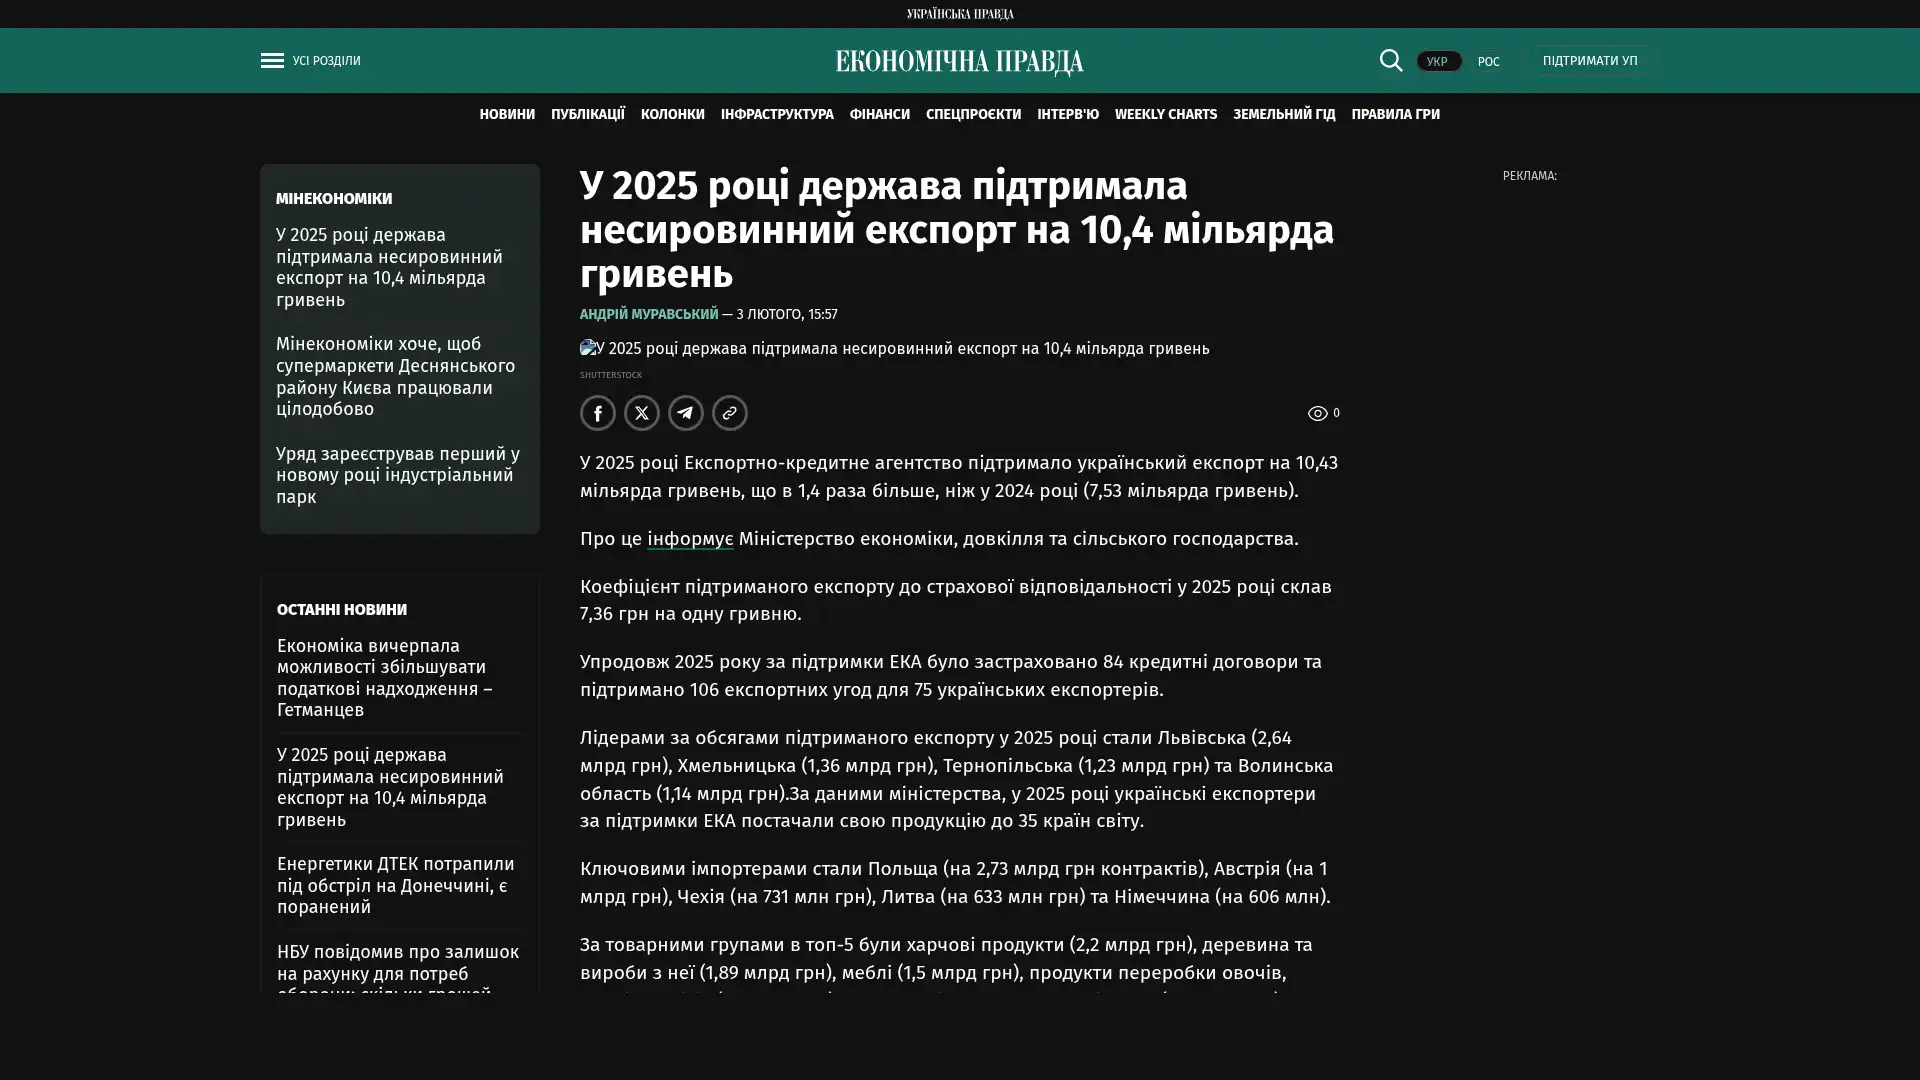Switch language to РОС
The height and width of the screenshot is (1080, 1920).
pyautogui.click(x=1488, y=62)
